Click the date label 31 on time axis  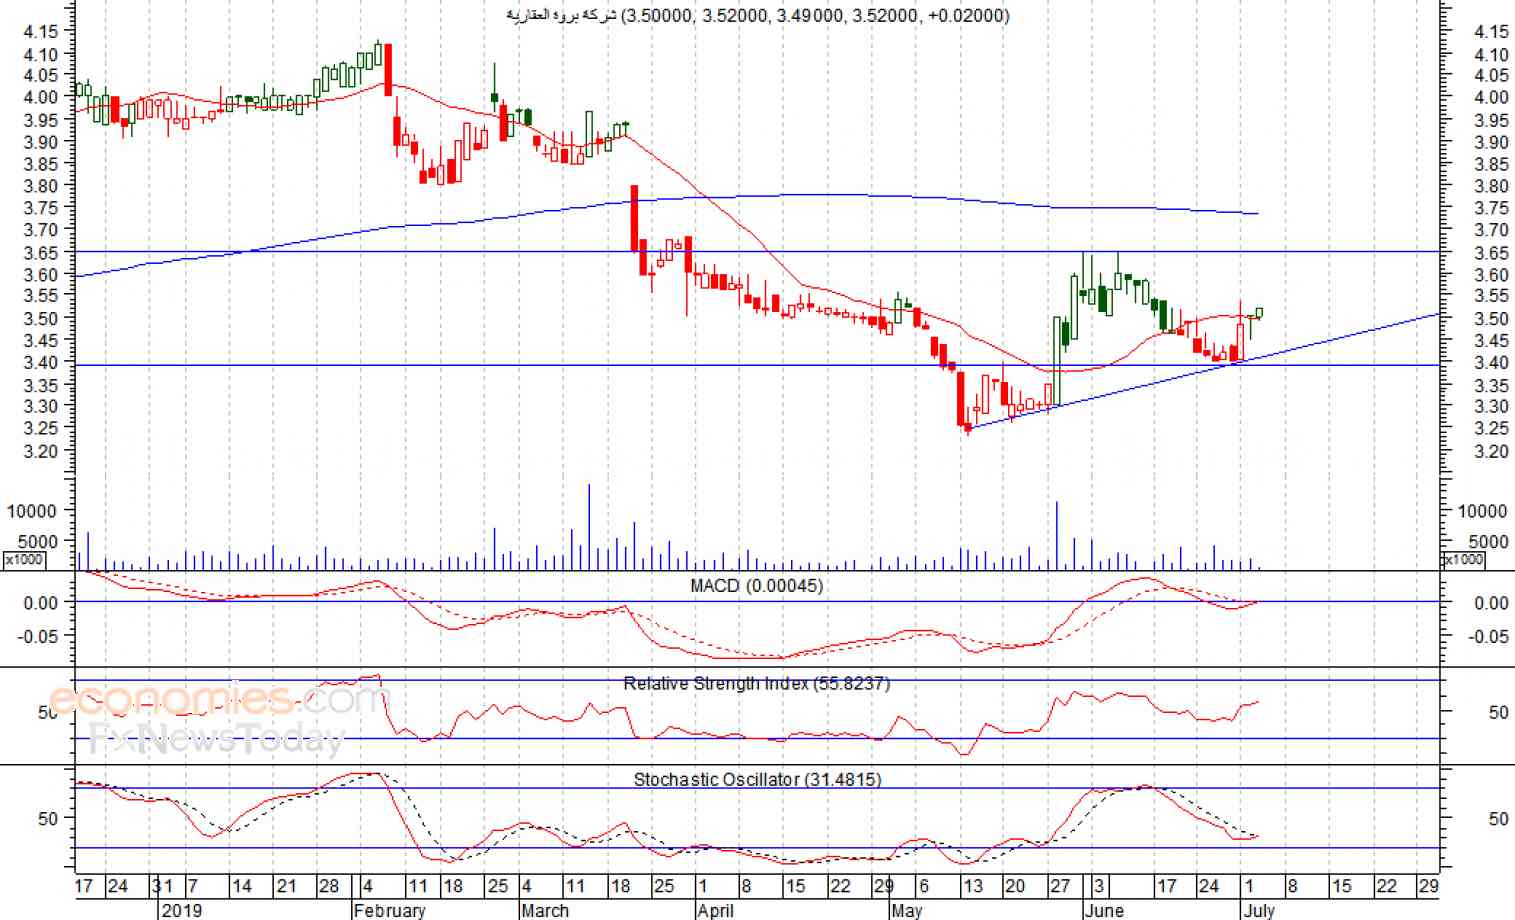pyautogui.click(x=163, y=886)
